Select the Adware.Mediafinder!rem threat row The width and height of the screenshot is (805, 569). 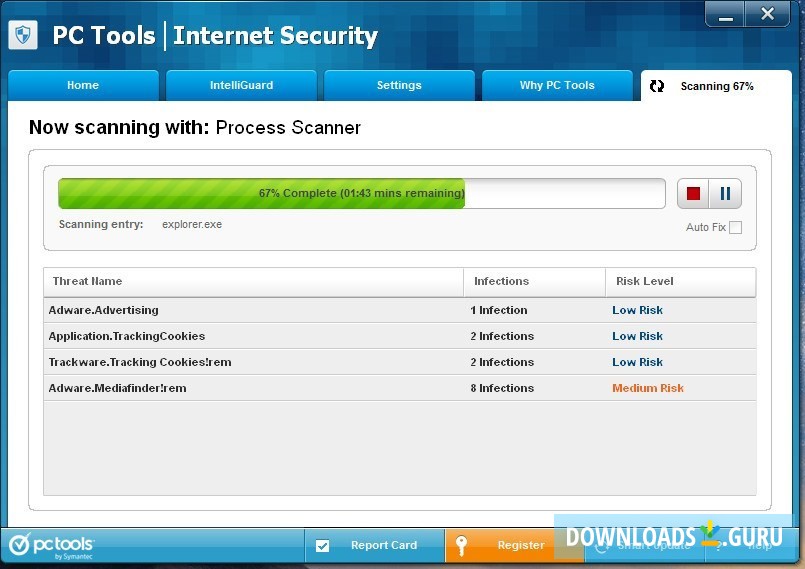[x=400, y=388]
